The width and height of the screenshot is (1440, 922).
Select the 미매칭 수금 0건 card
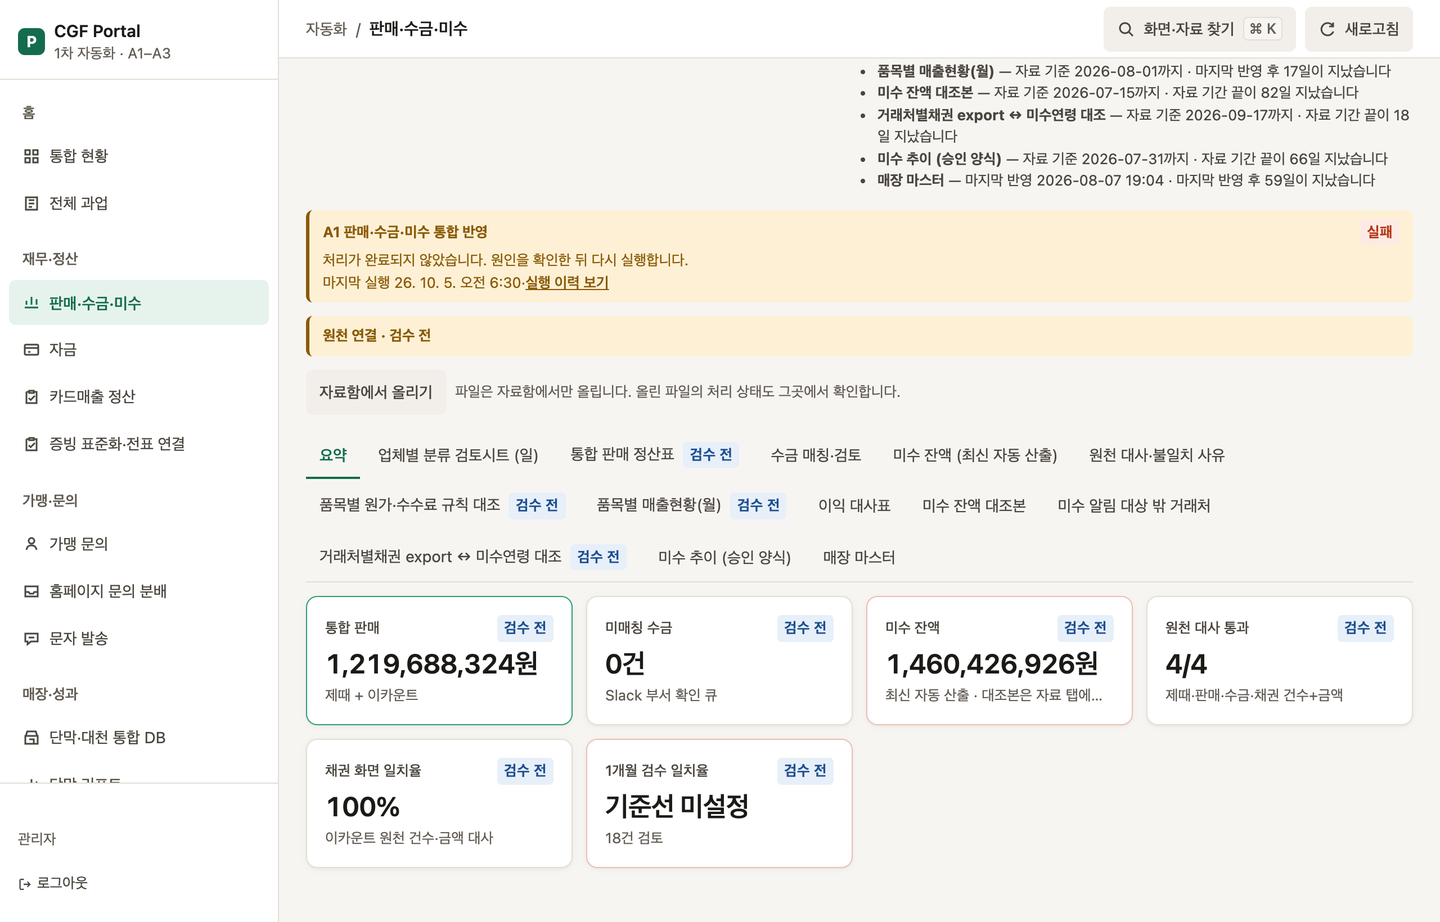(x=719, y=661)
